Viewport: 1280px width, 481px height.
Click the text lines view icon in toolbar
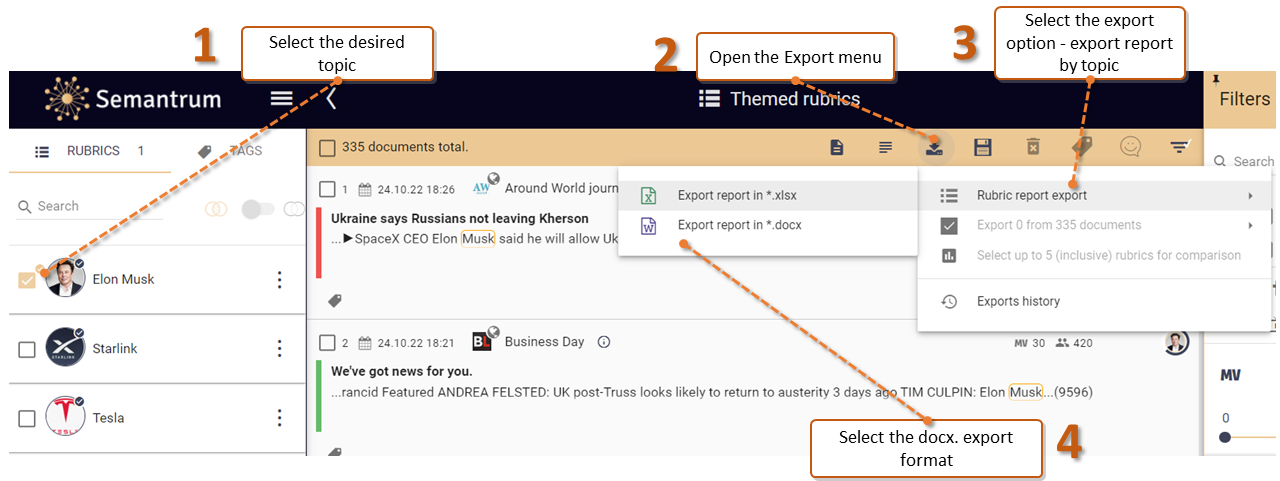pyautogui.click(x=885, y=147)
